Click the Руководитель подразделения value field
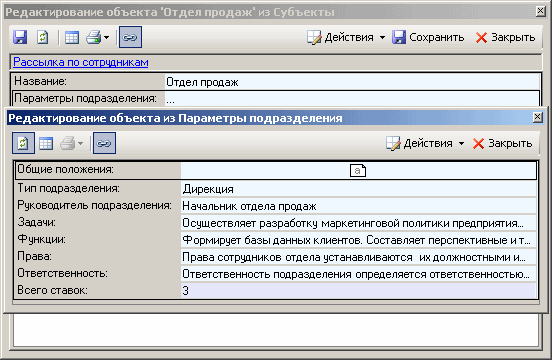This screenshot has width=552, height=360. (358, 206)
